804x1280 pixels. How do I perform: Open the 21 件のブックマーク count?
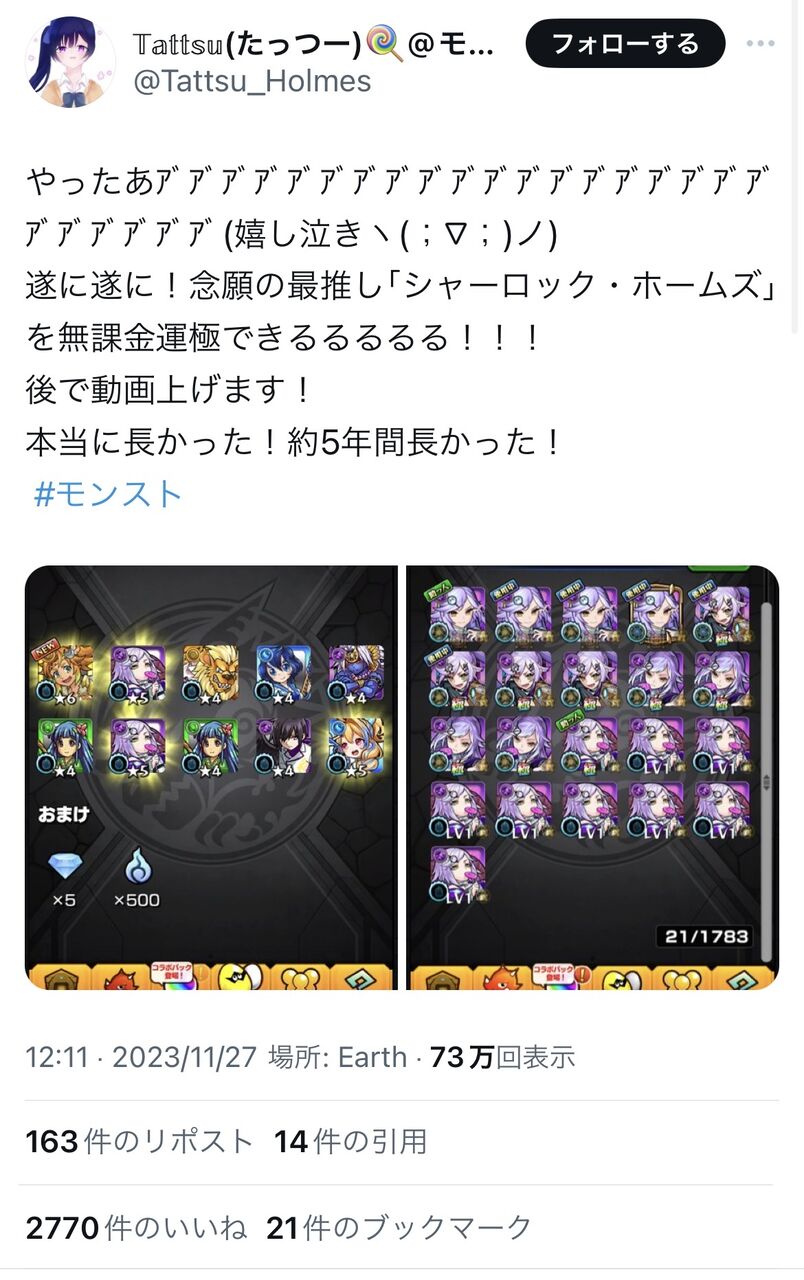coord(399,1227)
